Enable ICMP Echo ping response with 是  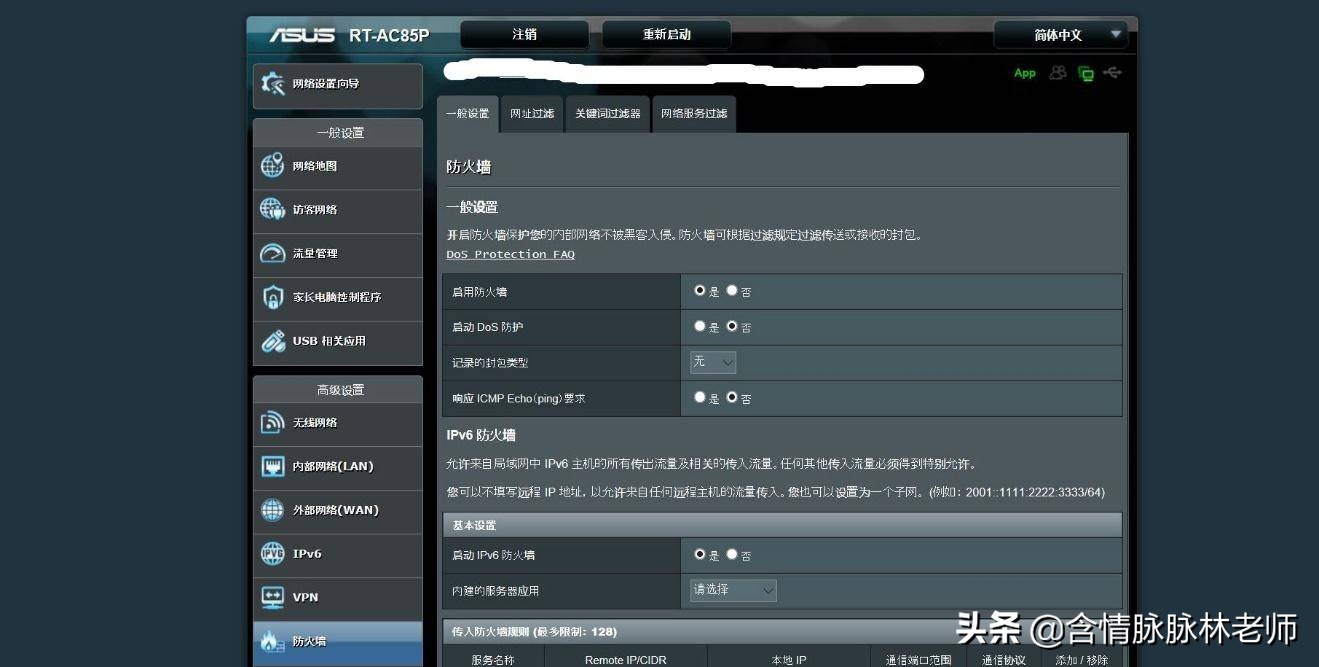[701, 398]
